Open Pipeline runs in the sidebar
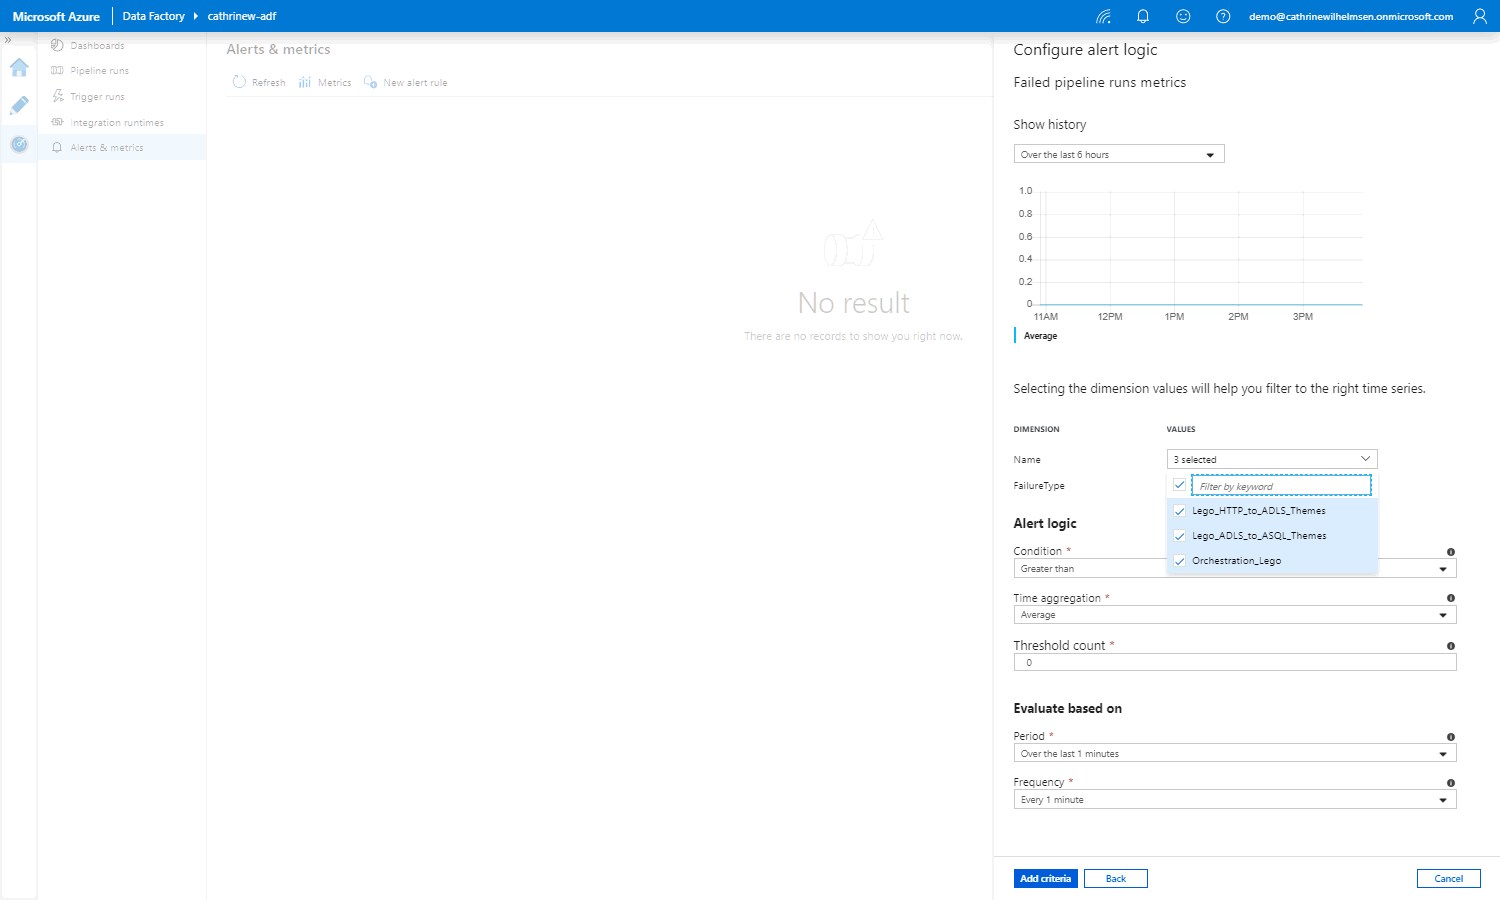Viewport: 1500px width, 900px height. point(99,71)
